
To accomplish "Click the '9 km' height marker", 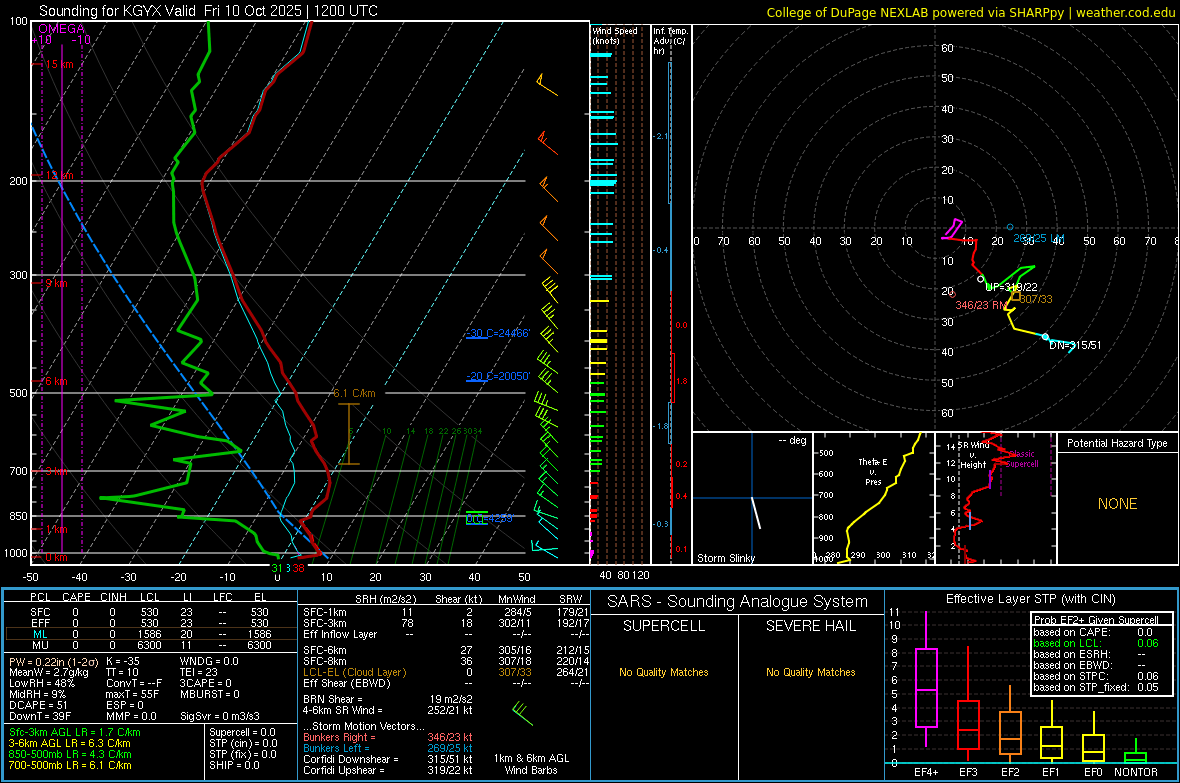I will click(x=56, y=284).
